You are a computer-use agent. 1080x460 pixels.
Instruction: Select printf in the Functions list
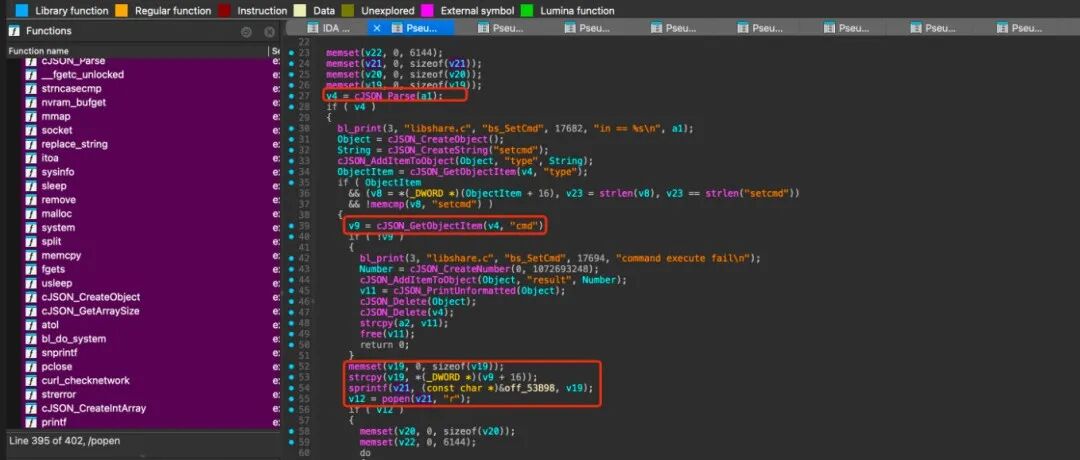point(54,422)
